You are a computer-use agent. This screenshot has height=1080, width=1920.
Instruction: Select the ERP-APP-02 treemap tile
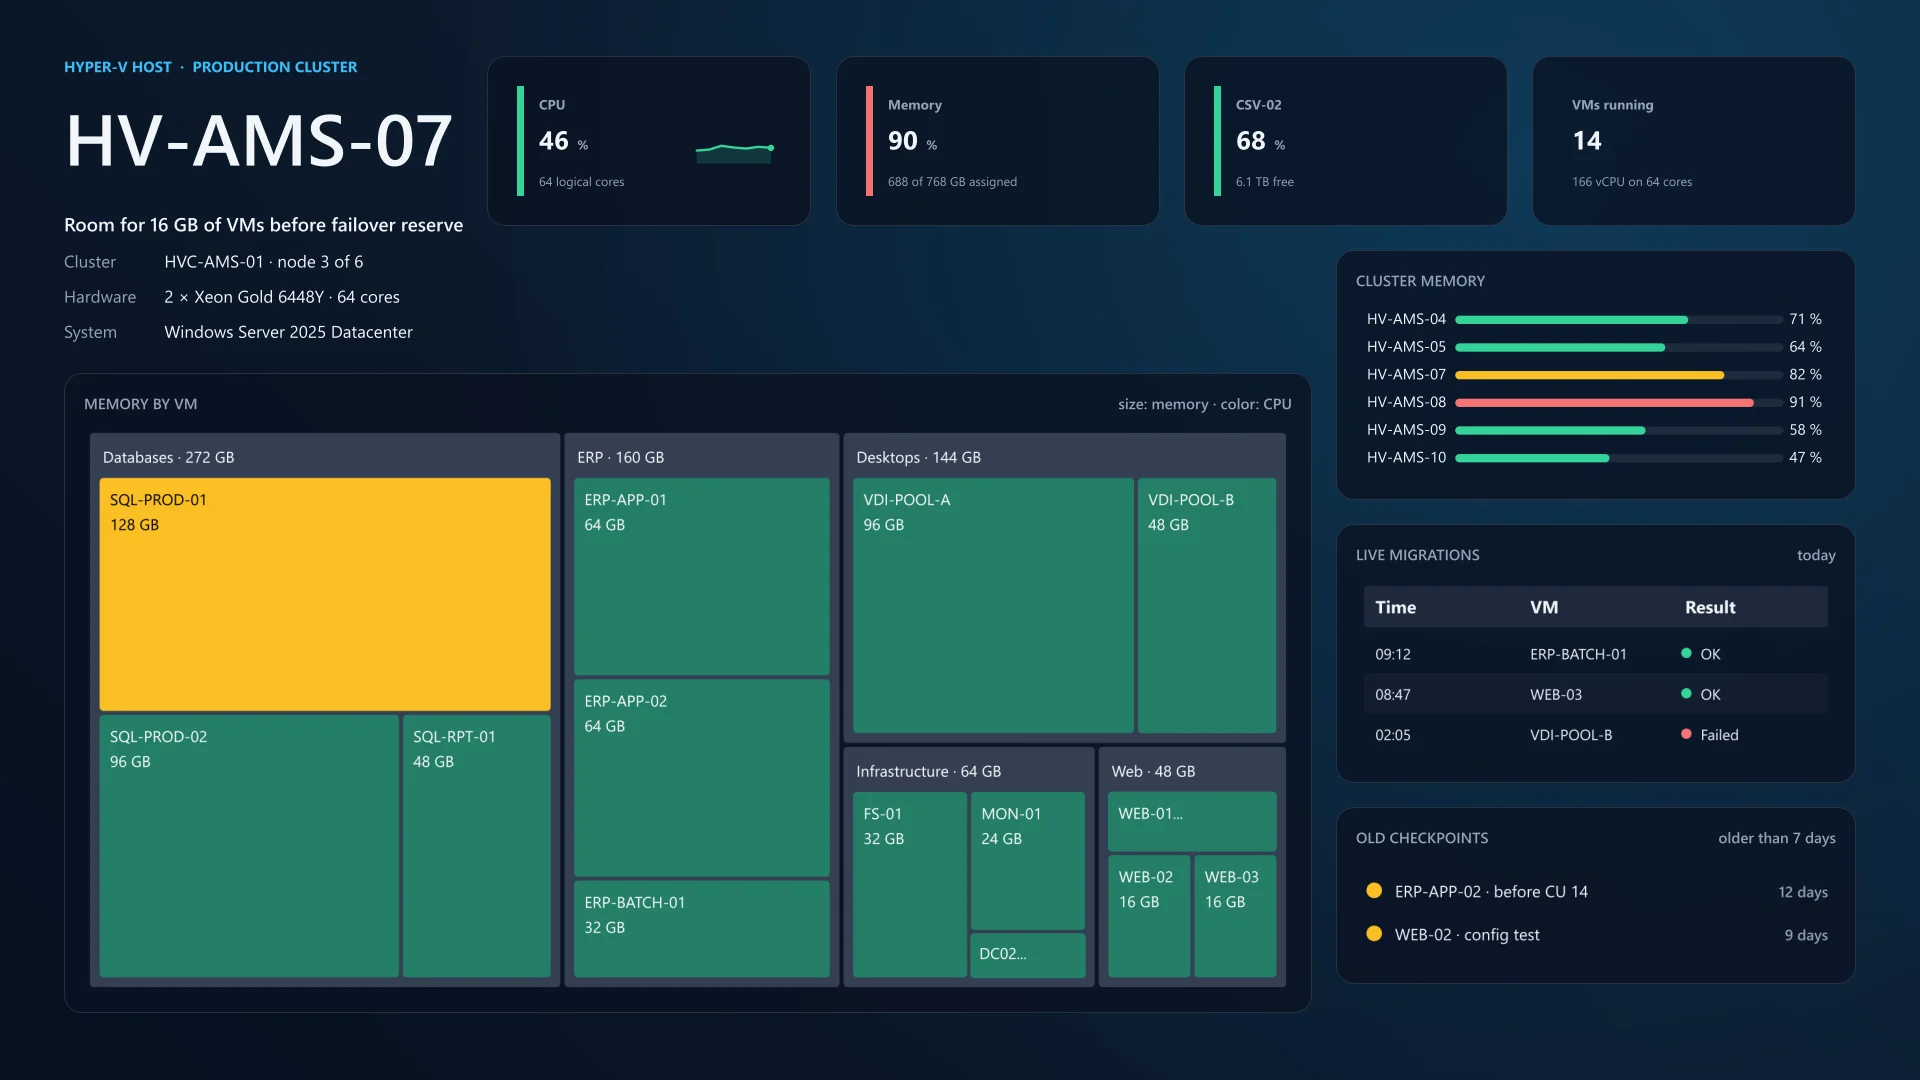(702, 778)
